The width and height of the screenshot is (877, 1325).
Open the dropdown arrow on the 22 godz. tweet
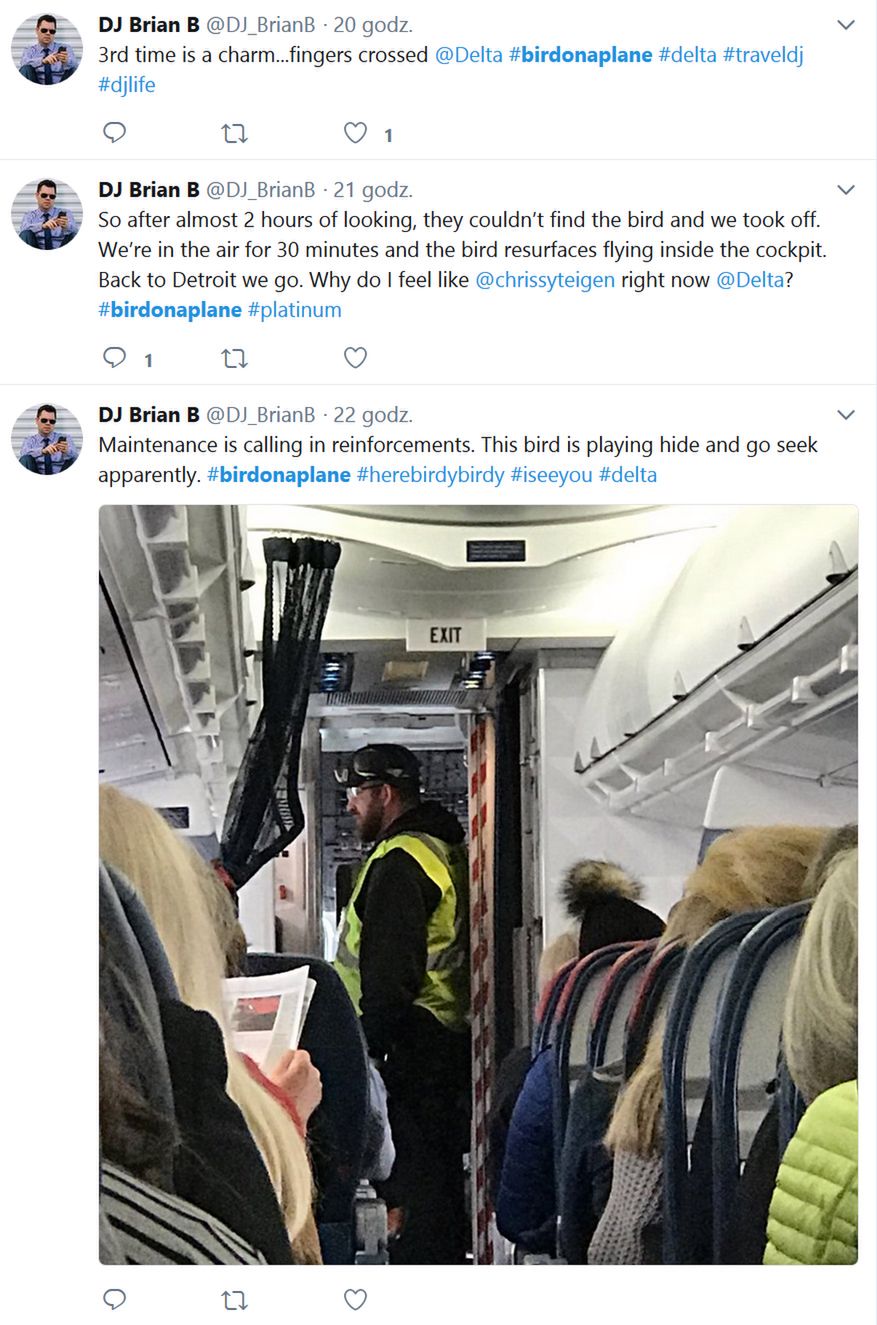(846, 415)
